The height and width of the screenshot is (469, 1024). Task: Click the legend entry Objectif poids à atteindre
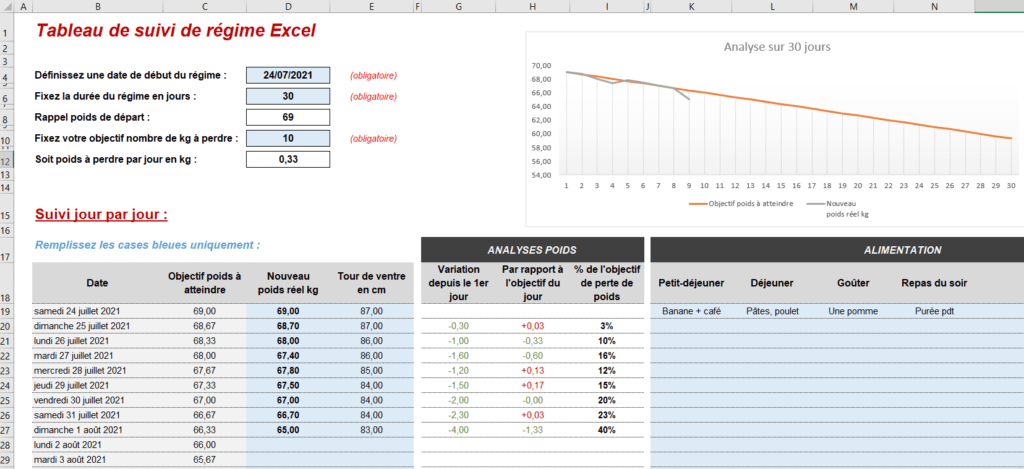[x=741, y=203]
